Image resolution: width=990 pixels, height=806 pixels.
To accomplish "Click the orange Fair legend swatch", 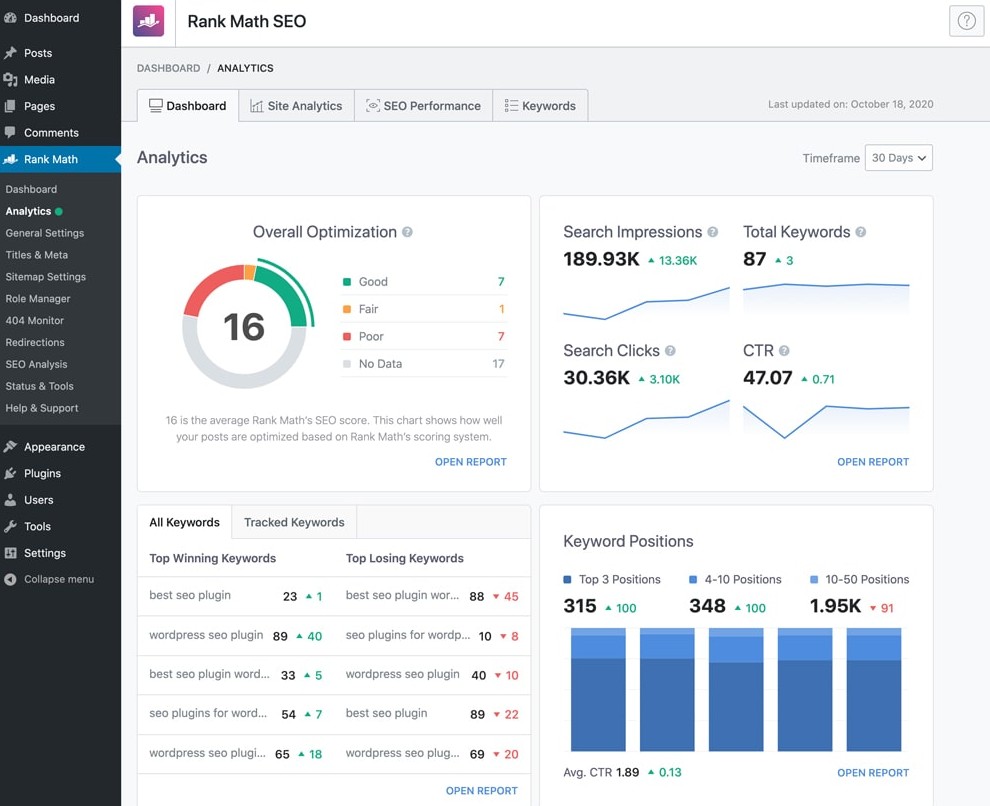I will (347, 309).
